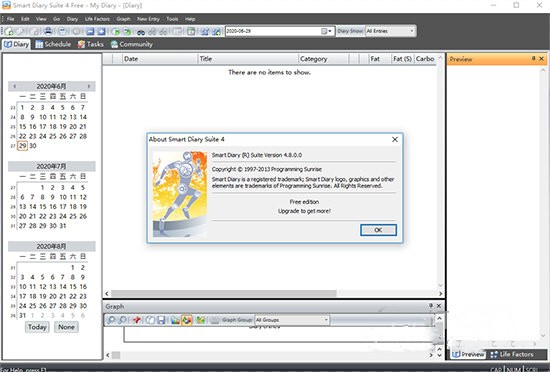Open the Graph menu
The image size is (550, 372).
coord(123,19)
